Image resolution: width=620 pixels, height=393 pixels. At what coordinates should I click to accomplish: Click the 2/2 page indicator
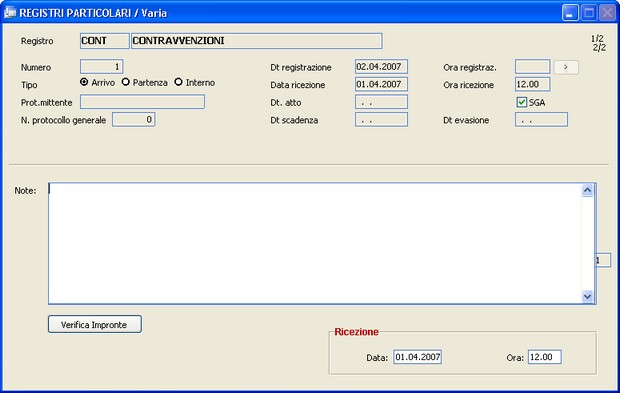(599, 48)
